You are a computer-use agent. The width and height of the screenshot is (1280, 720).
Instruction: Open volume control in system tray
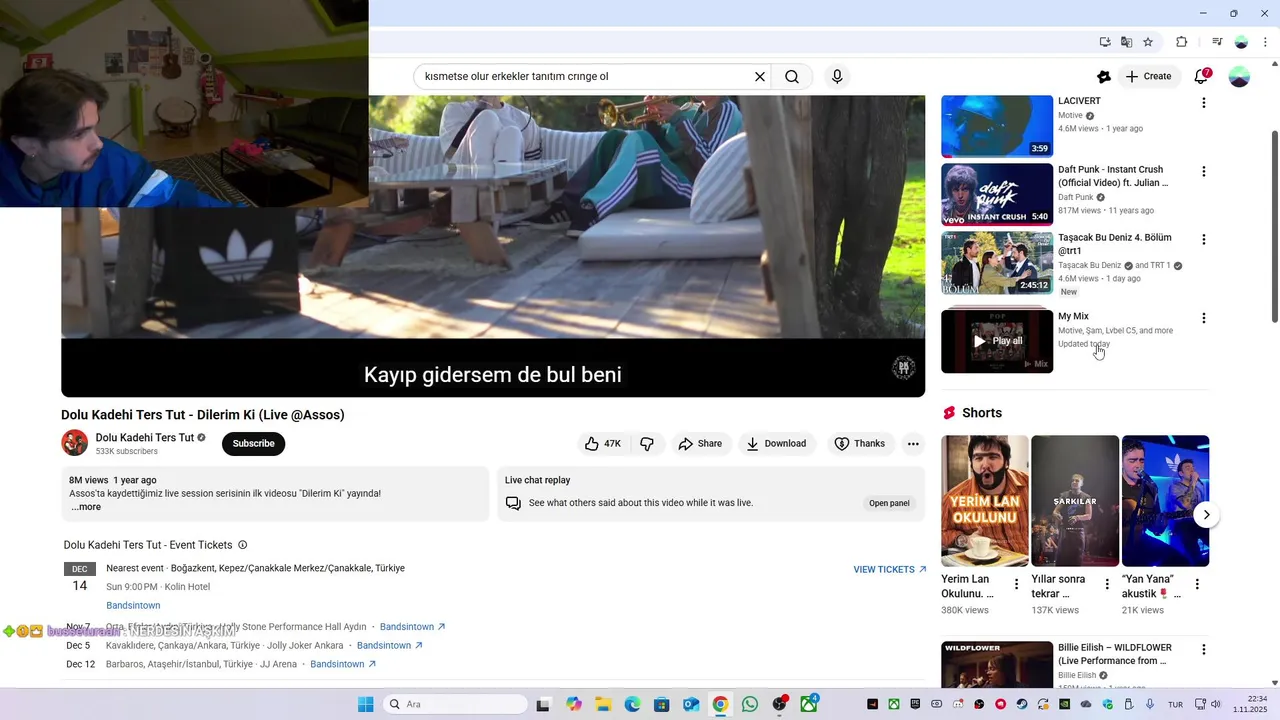click(1216, 704)
